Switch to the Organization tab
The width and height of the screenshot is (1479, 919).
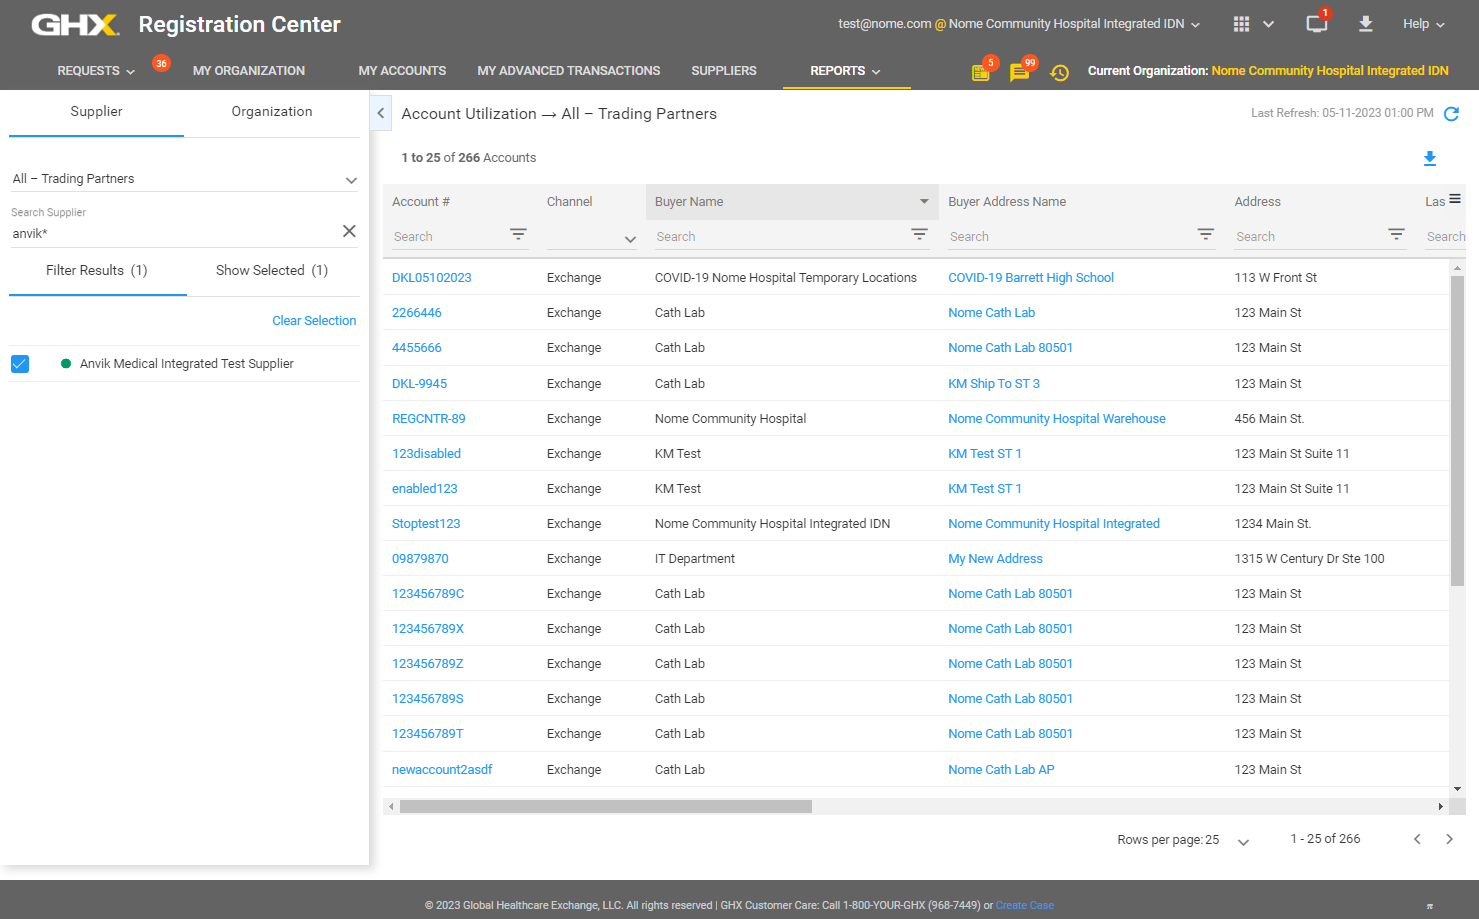tap(271, 112)
